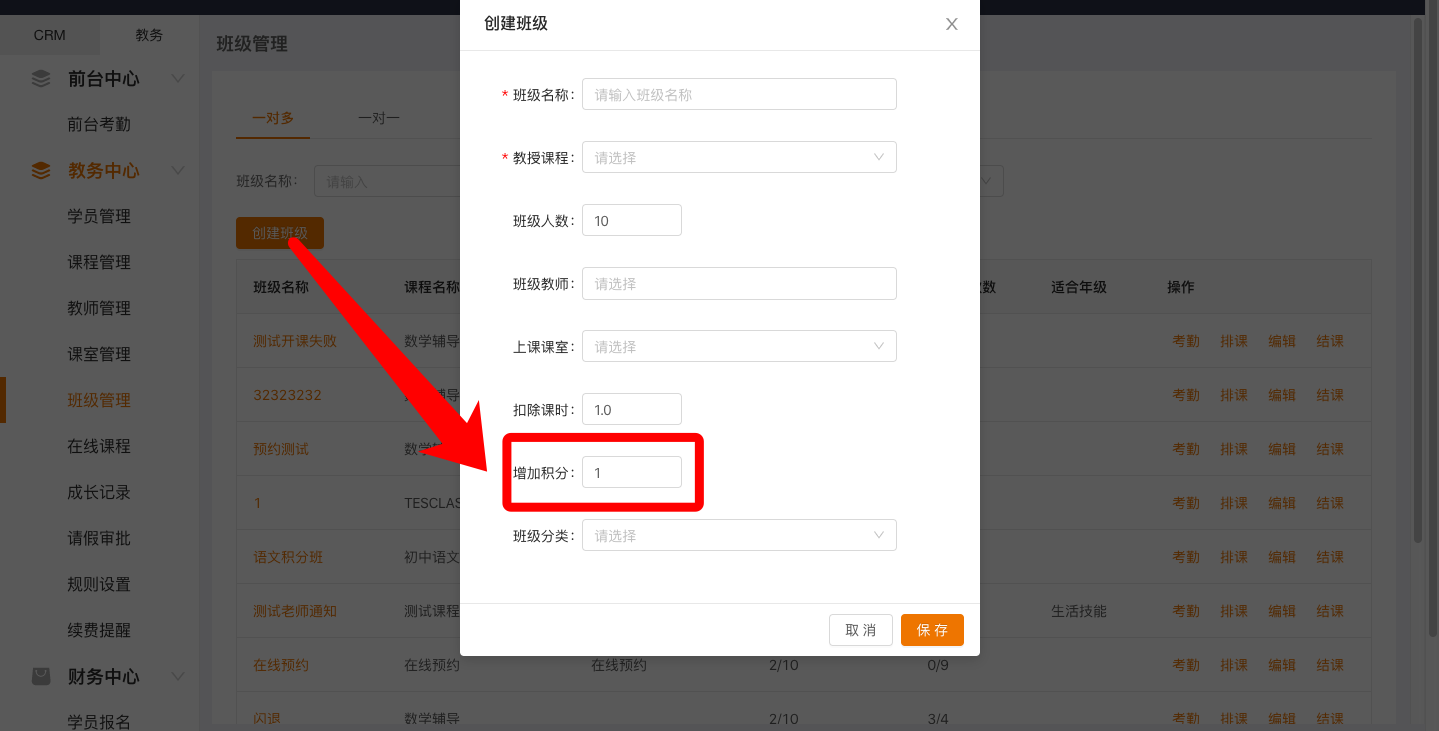Screen dimensions: 1439x731
Task: Switch to the CRM tab
Action: pos(49,35)
